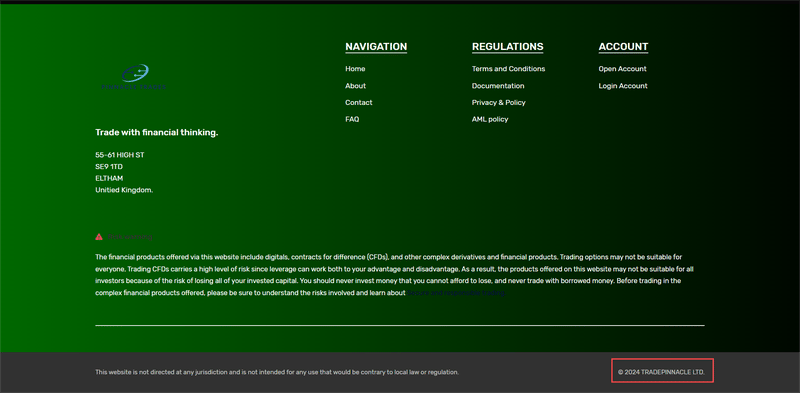
Task: Click the 'Risk warning' label
Action: (130, 237)
